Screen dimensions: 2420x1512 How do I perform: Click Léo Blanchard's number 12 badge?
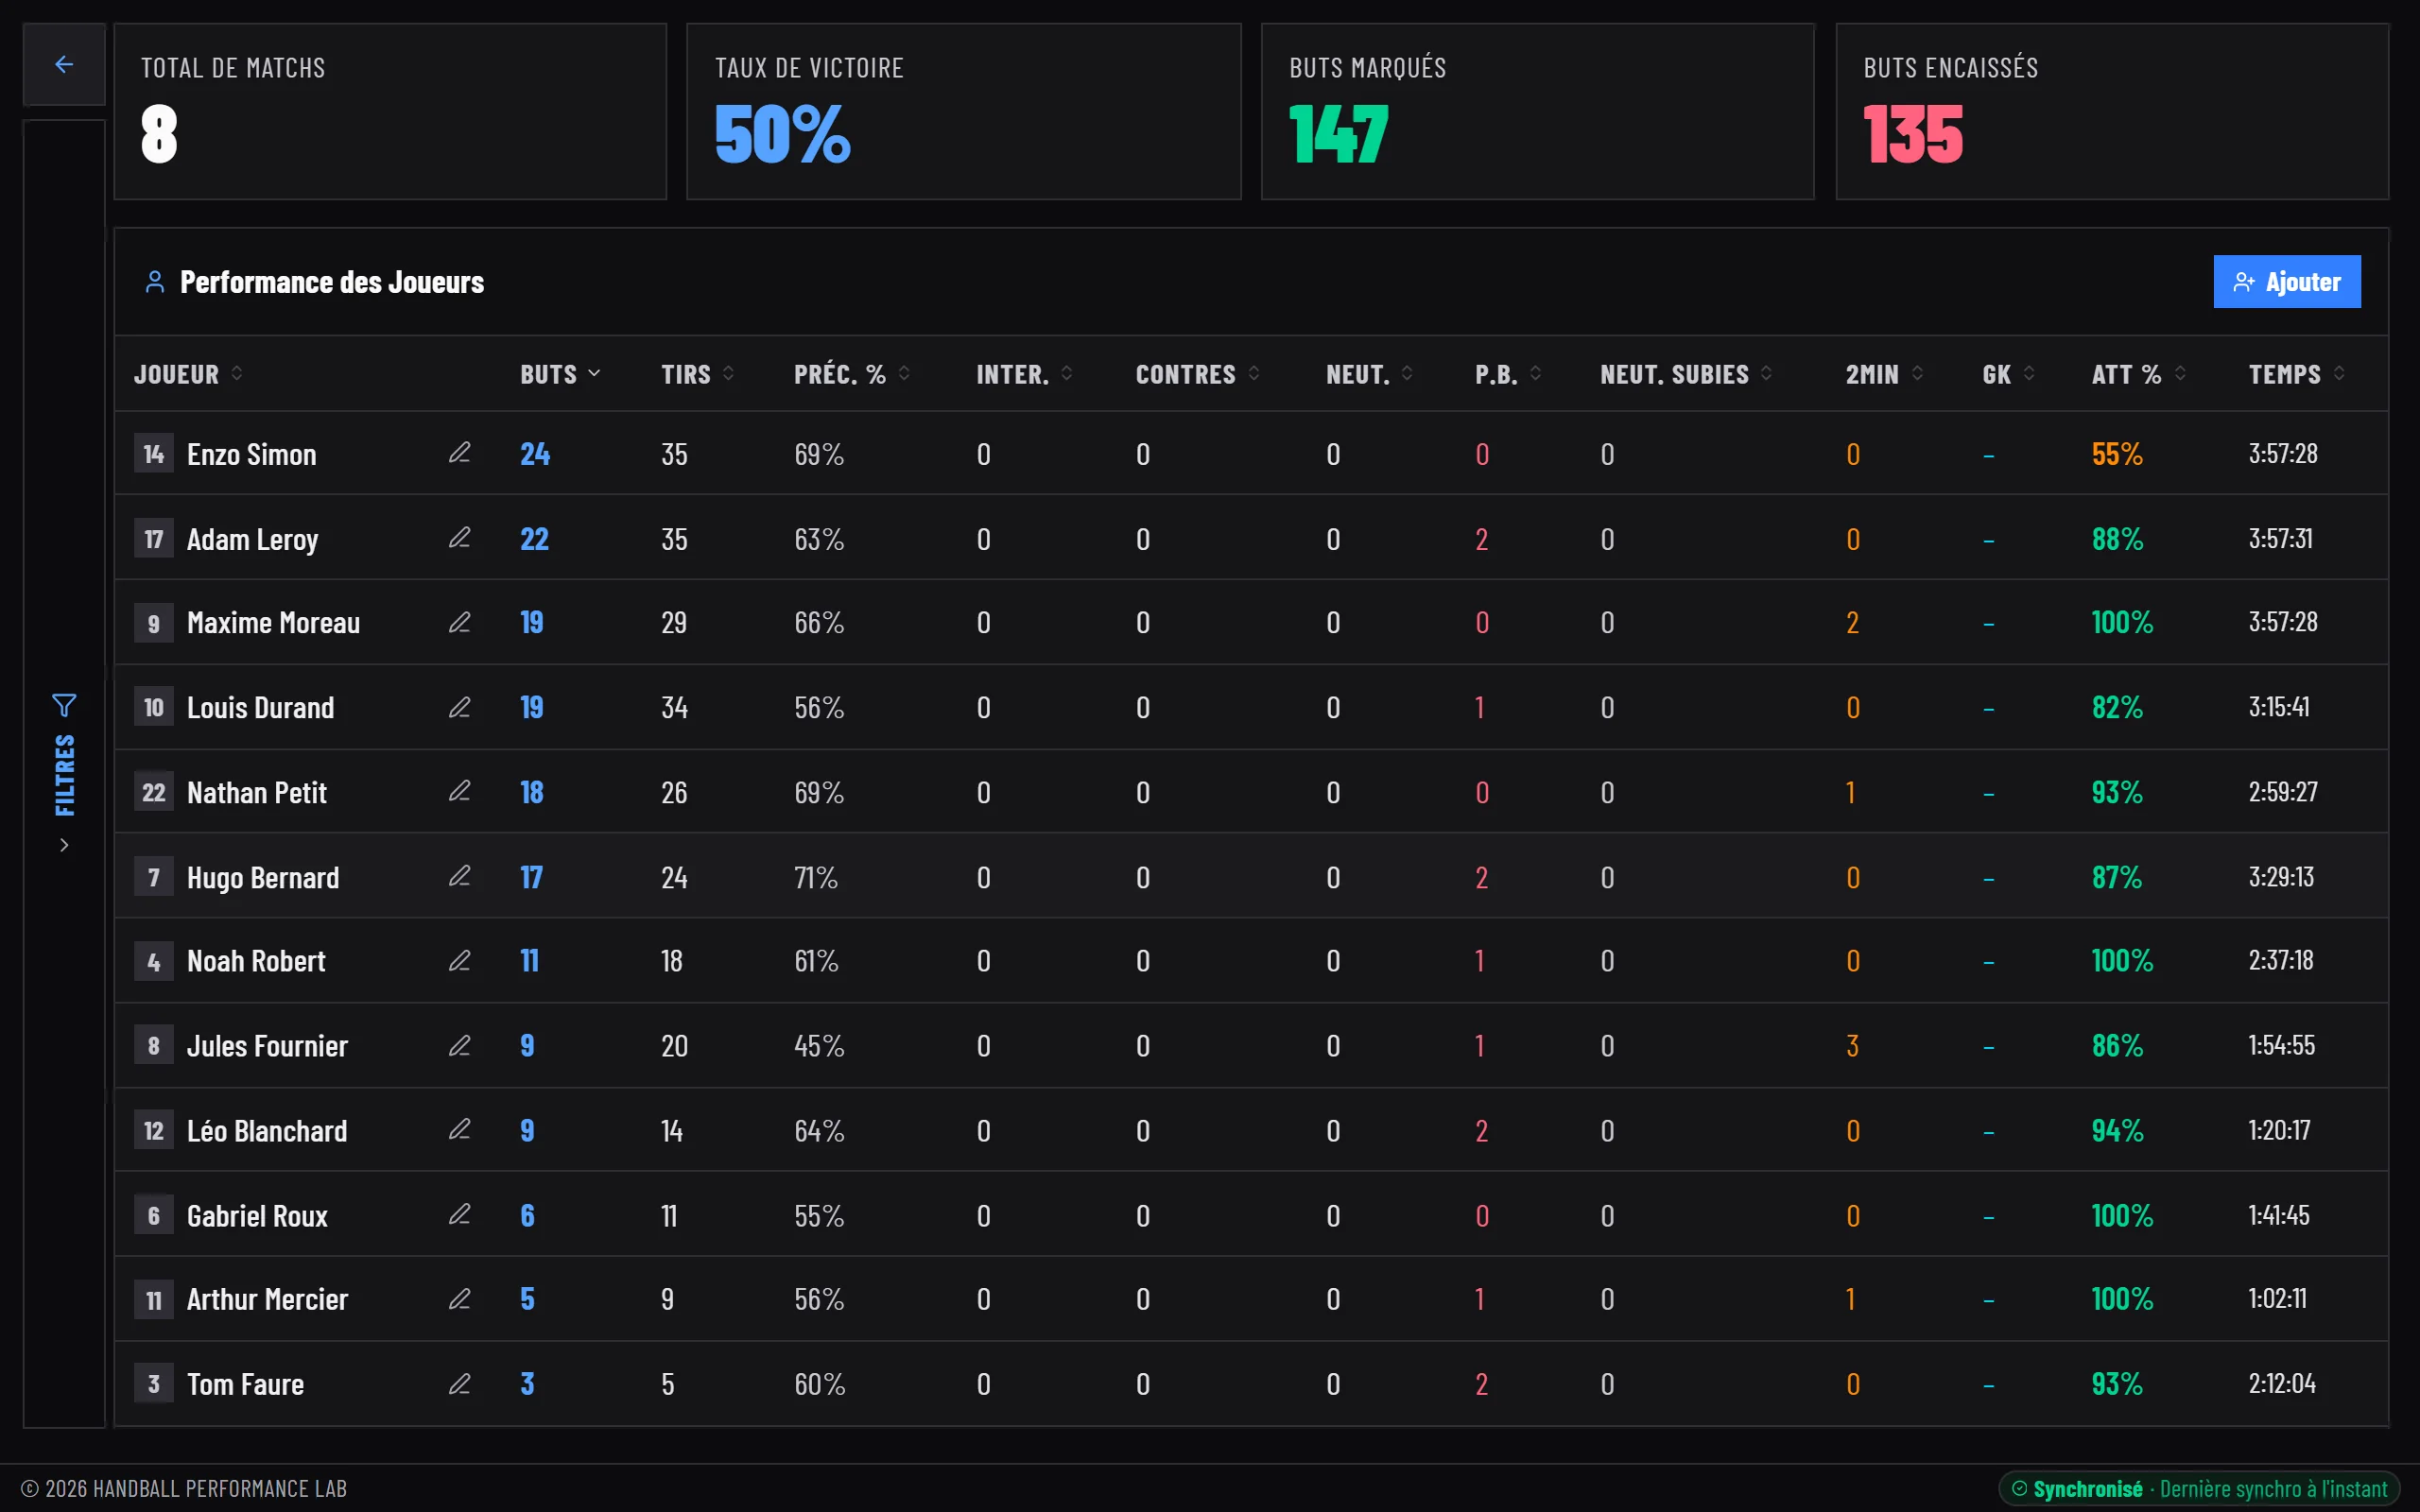[x=153, y=1130]
